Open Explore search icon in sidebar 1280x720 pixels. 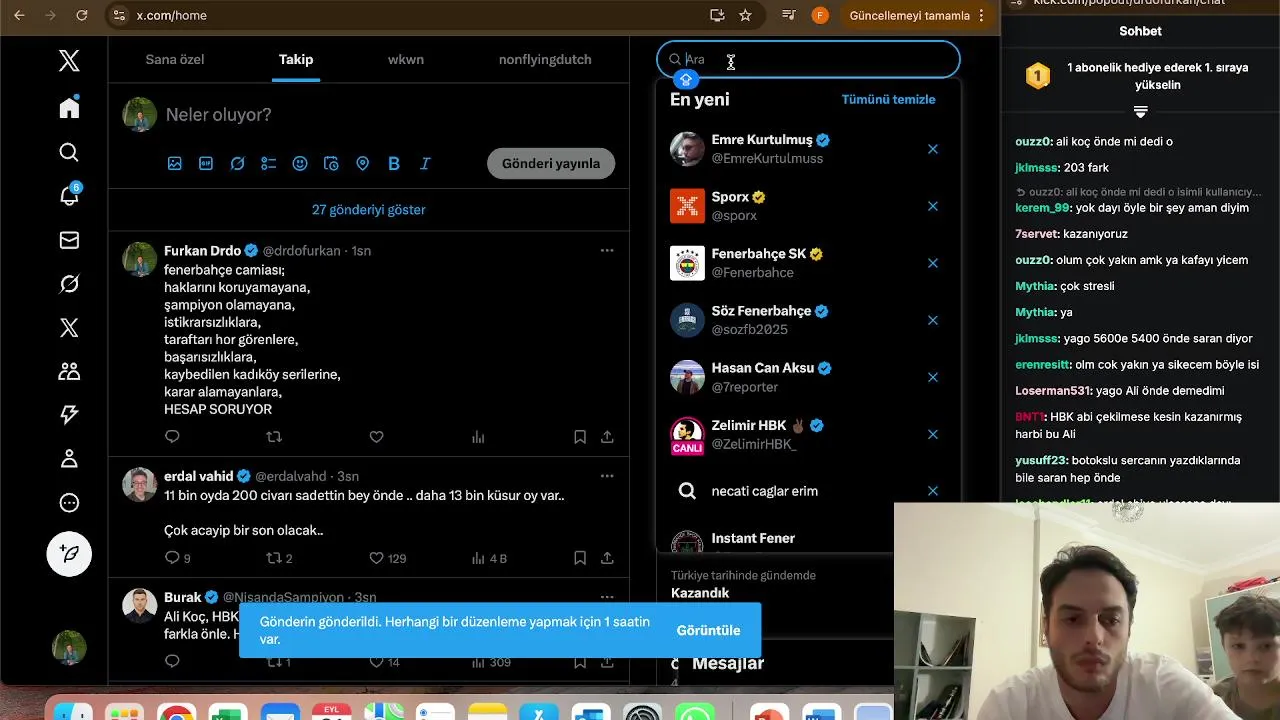[69, 152]
